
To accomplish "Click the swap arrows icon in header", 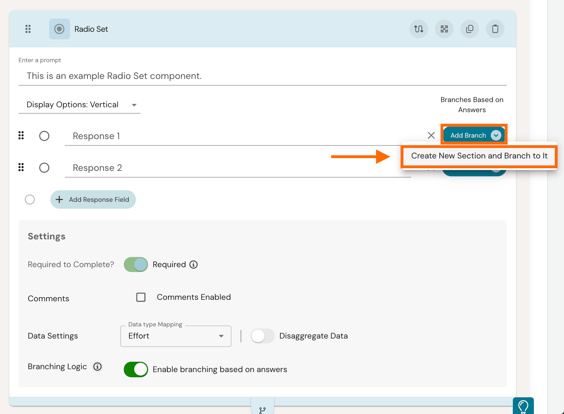I will [419, 29].
